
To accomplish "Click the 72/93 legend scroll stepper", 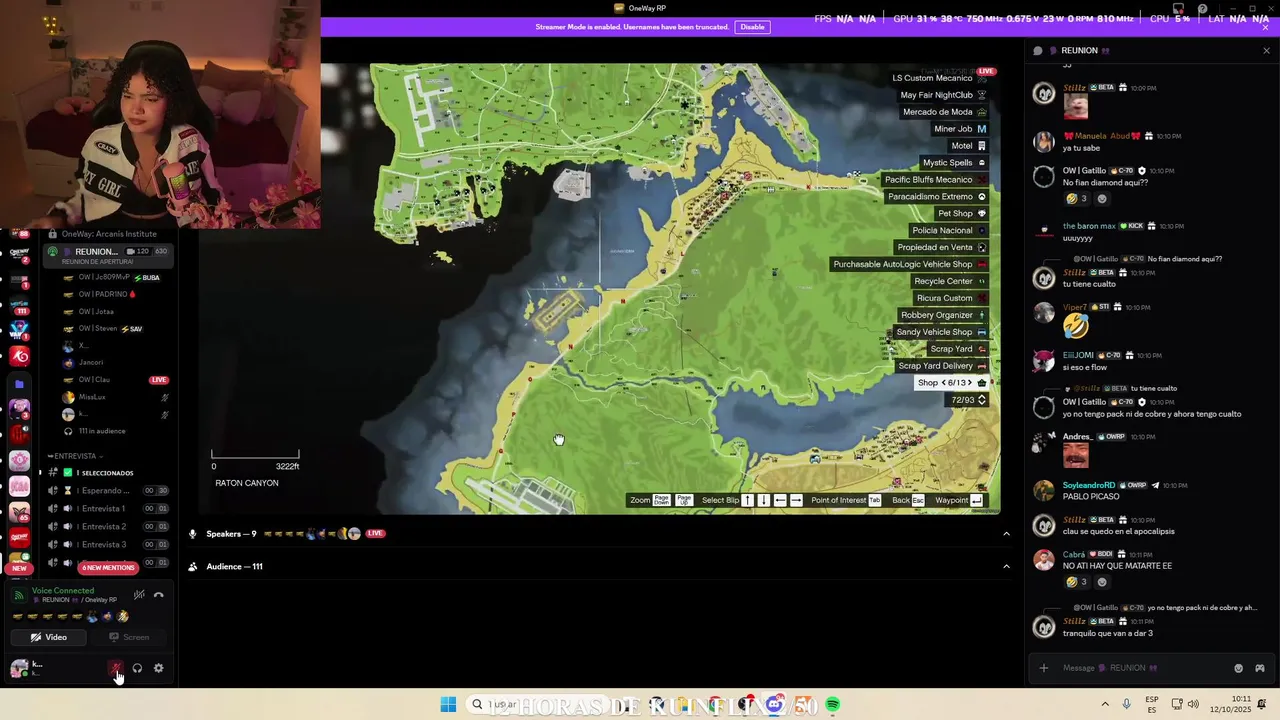I will tap(981, 400).
